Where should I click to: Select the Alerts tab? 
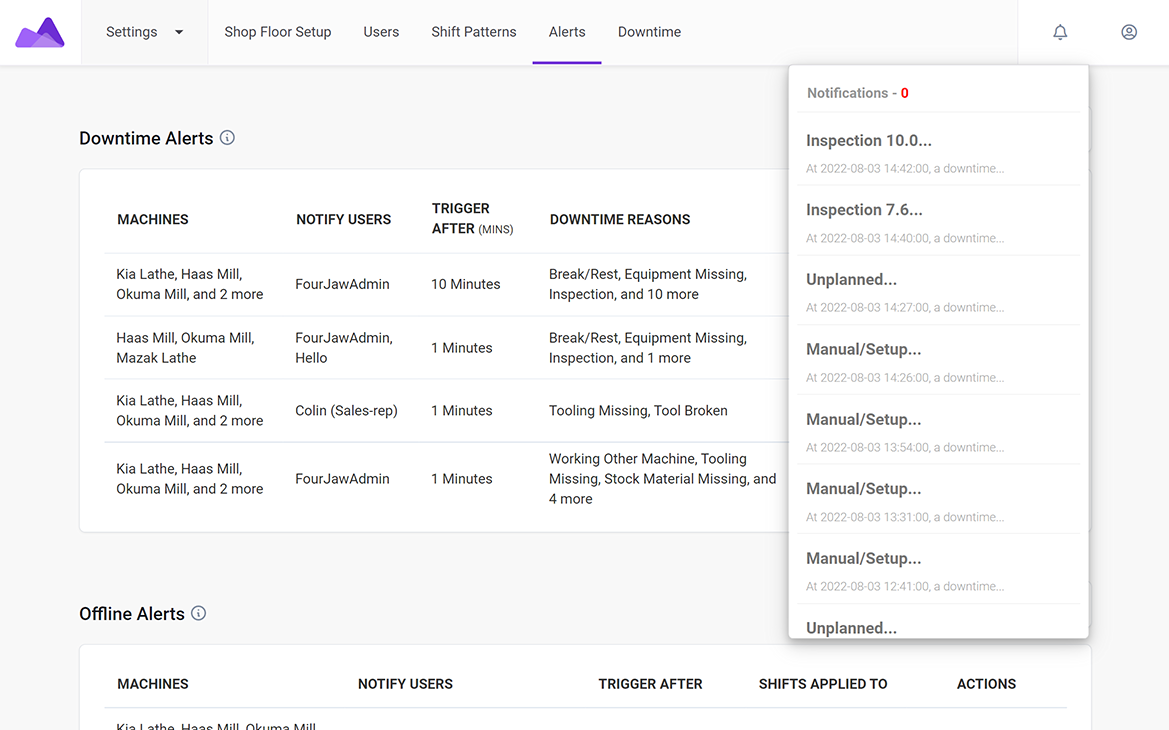pos(567,32)
